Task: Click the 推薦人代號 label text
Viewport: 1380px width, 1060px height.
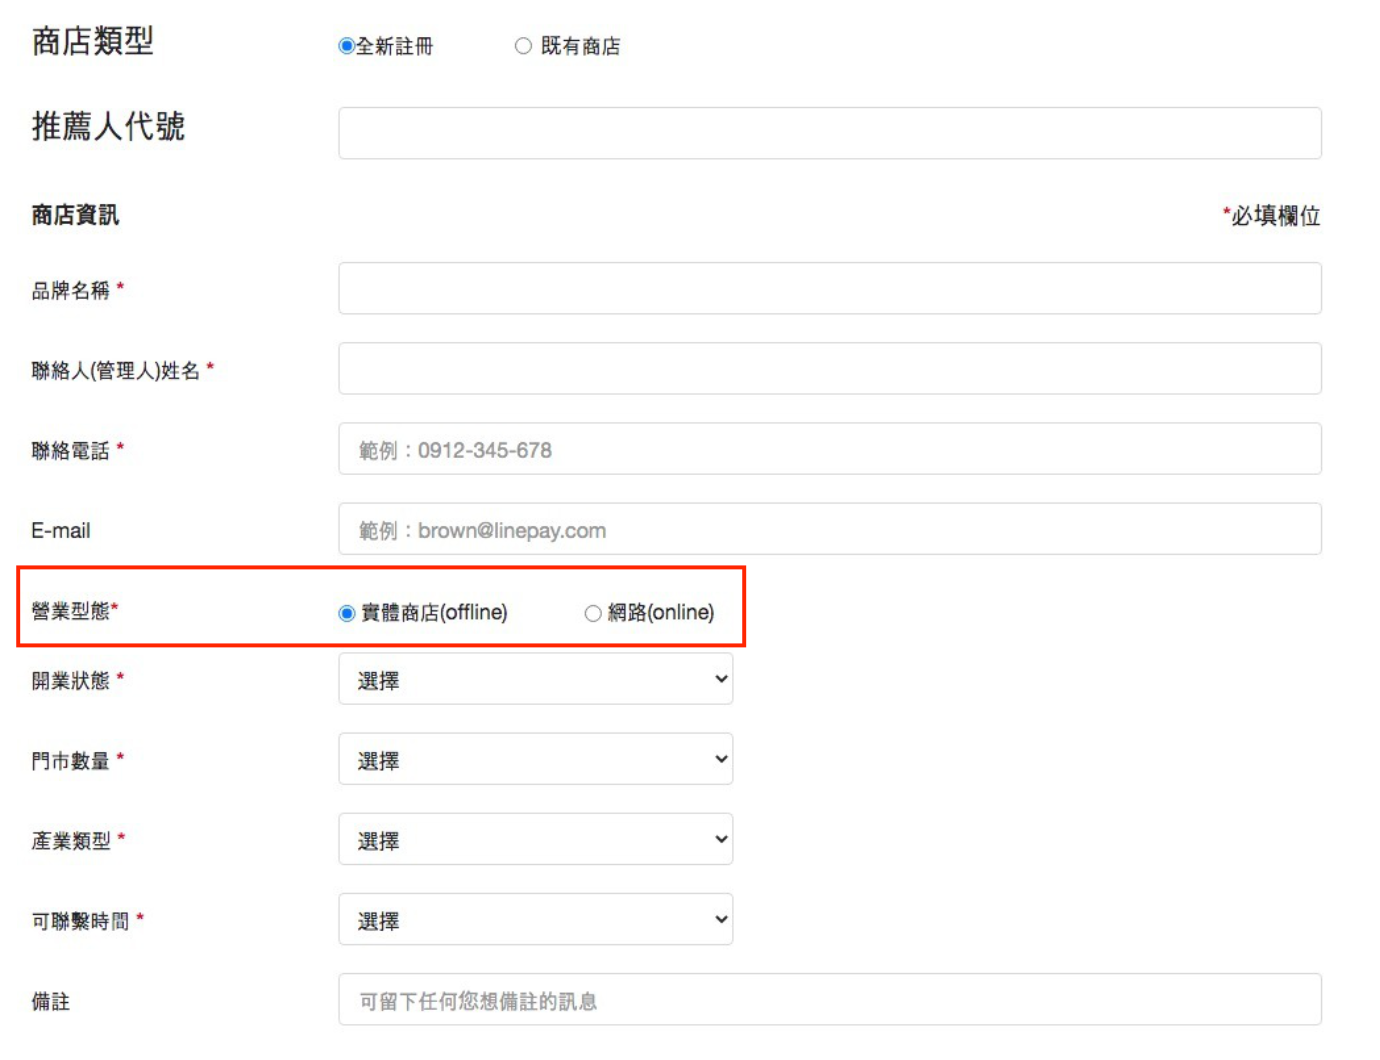Action: [x=108, y=127]
